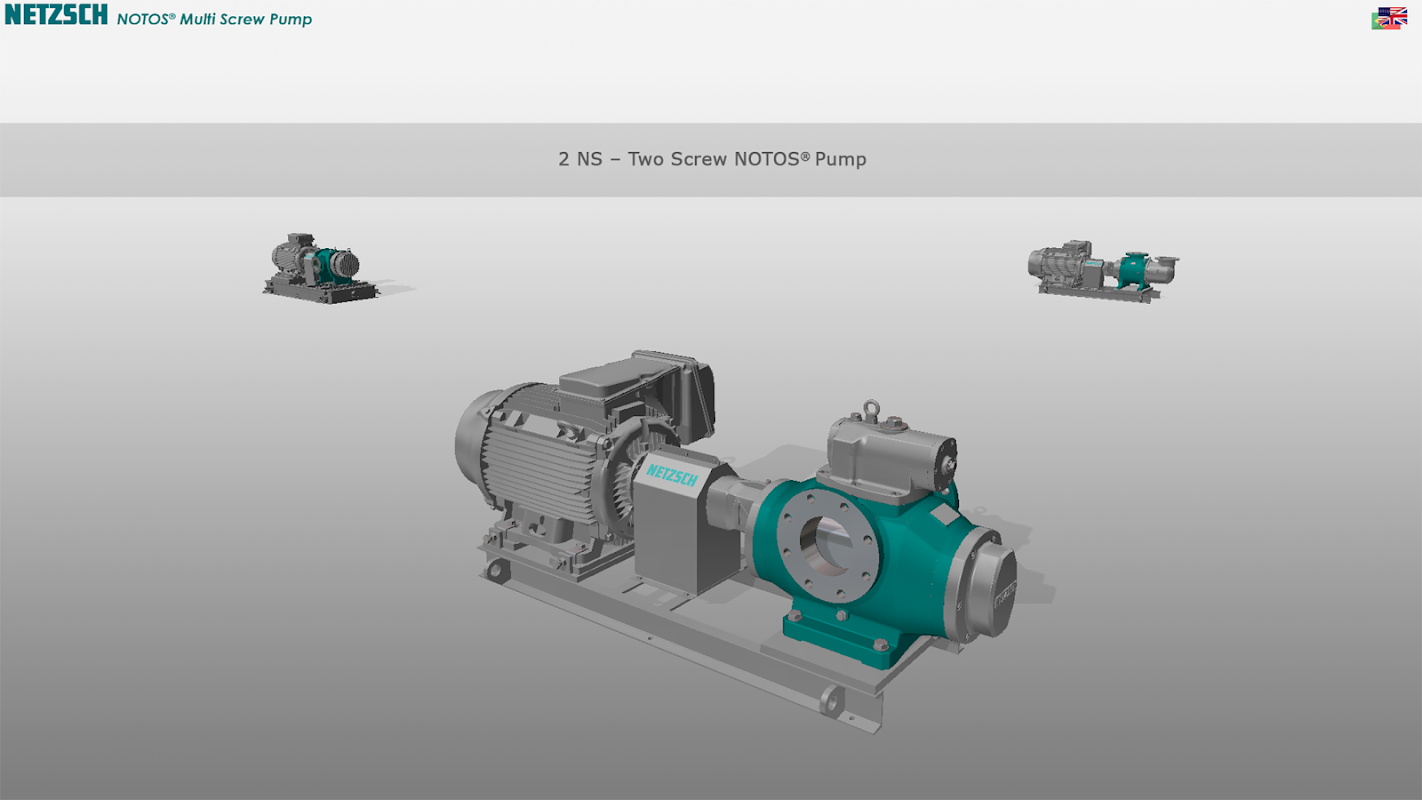Click the large central two screw pump model

tap(736, 540)
